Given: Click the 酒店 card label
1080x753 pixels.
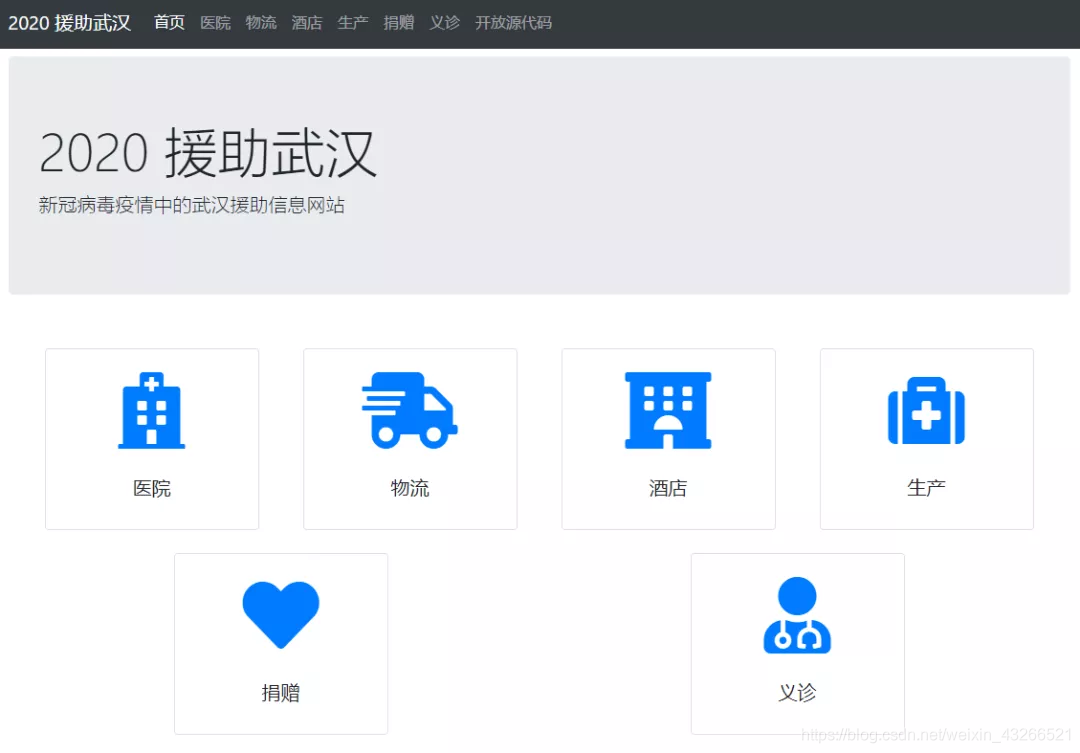Looking at the screenshot, I should point(668,488).
